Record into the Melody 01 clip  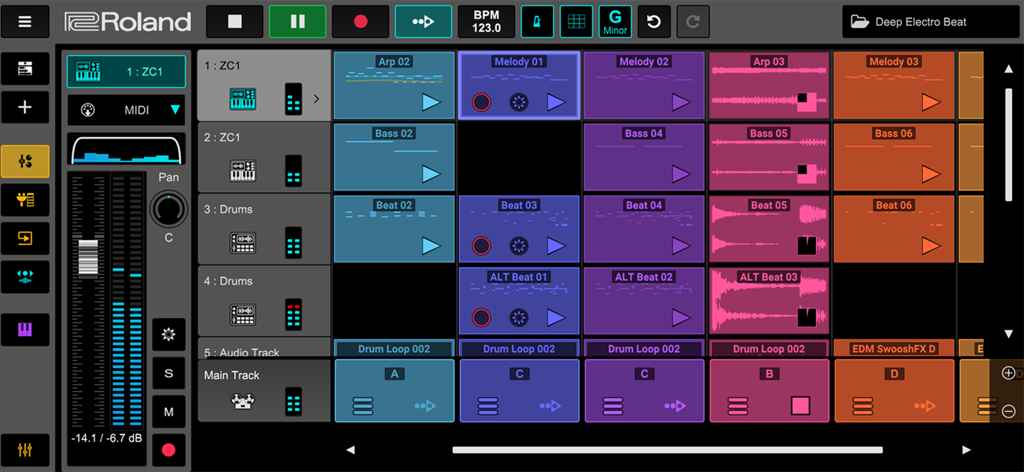[x=481, y=102]
